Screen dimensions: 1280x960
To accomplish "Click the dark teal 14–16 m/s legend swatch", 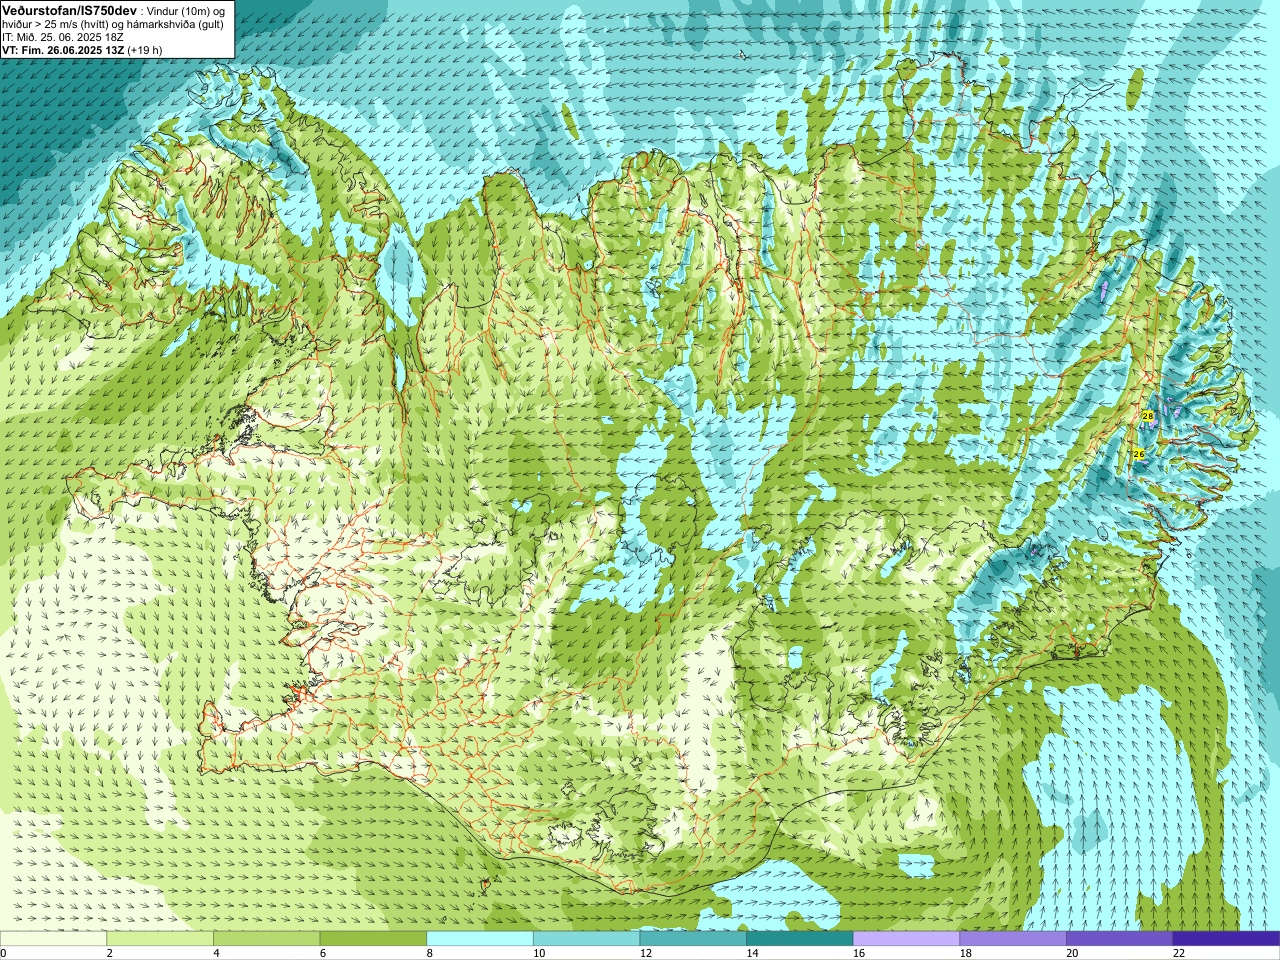I will [x=800, y=938].
